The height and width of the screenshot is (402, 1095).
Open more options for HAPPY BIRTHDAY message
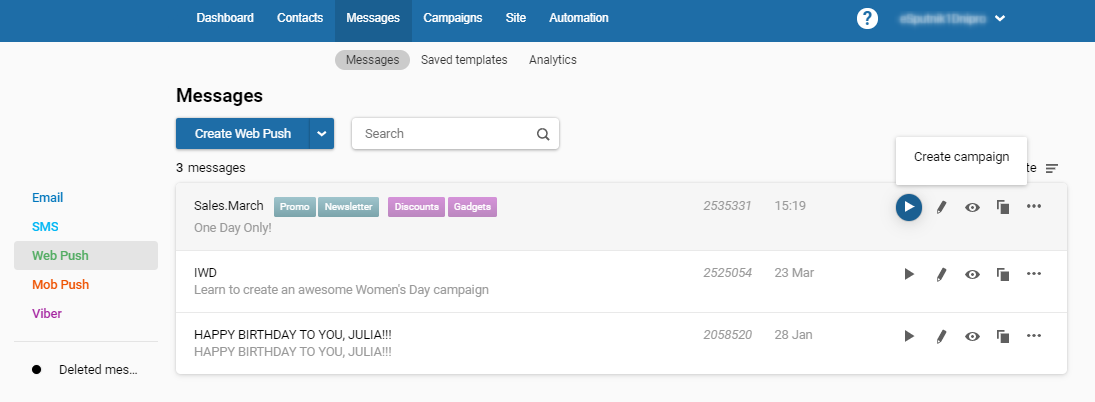(1034, 336)
